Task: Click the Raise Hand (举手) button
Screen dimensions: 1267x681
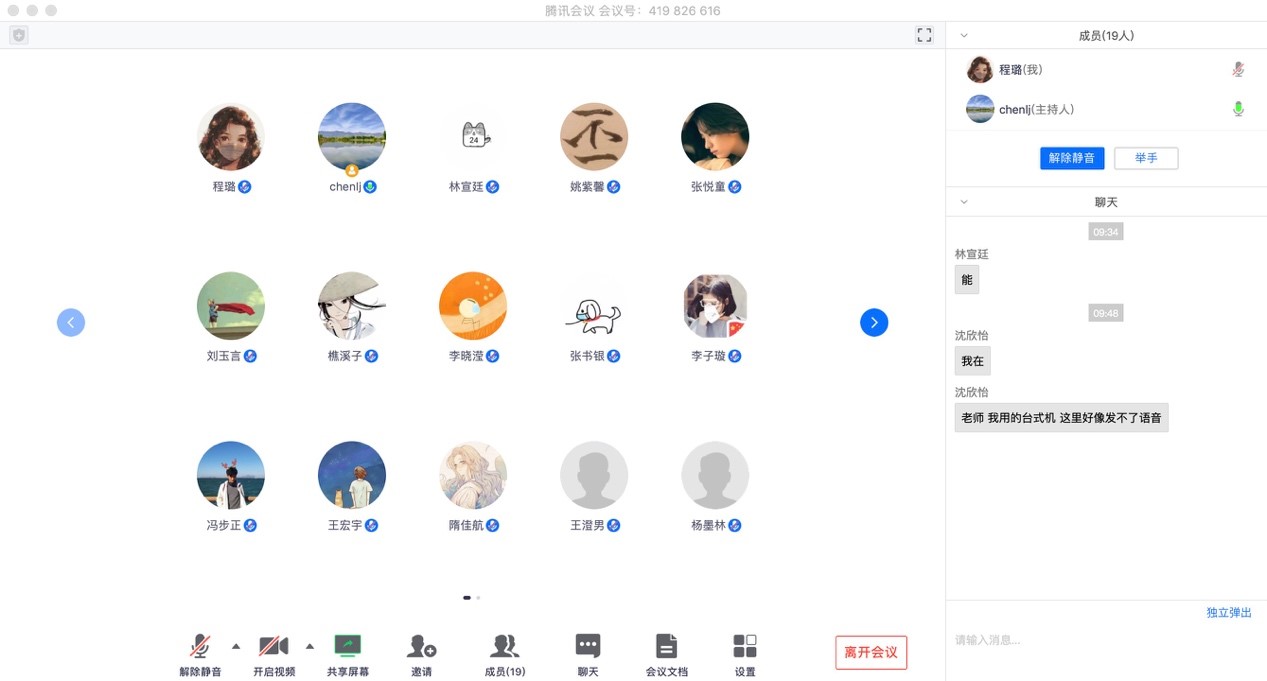Action: coord(1146,158)
